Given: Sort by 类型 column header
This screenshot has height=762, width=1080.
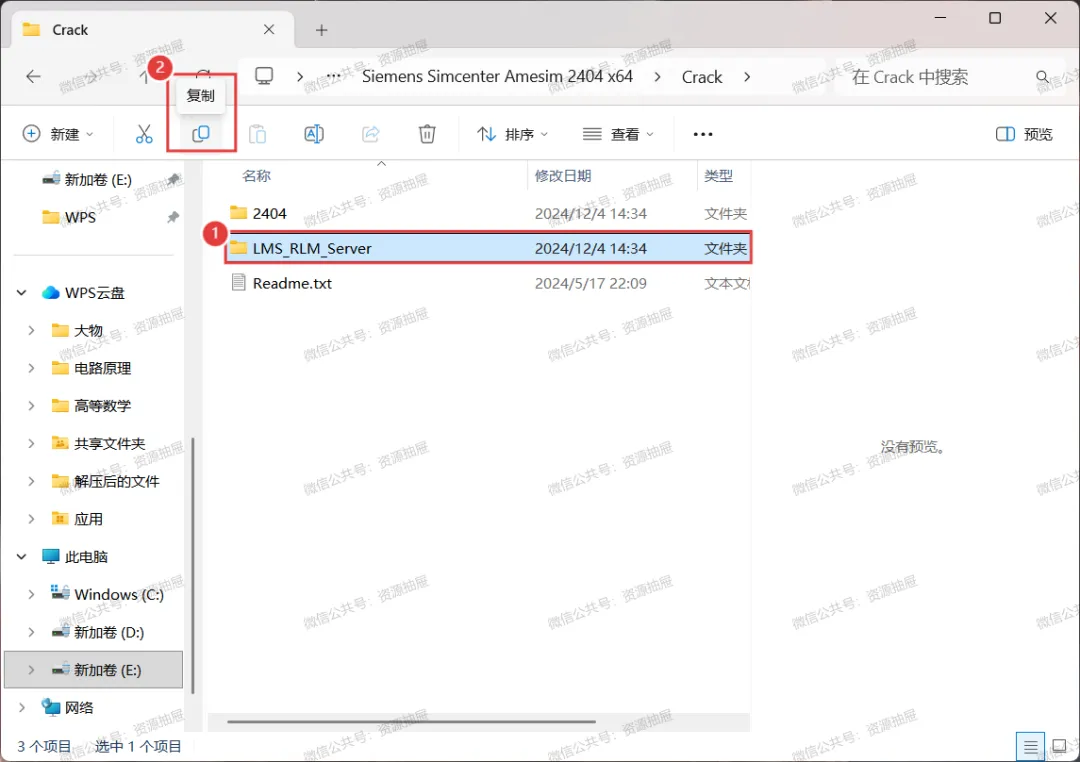Looking at the screenshot, I should coord(718,176).
